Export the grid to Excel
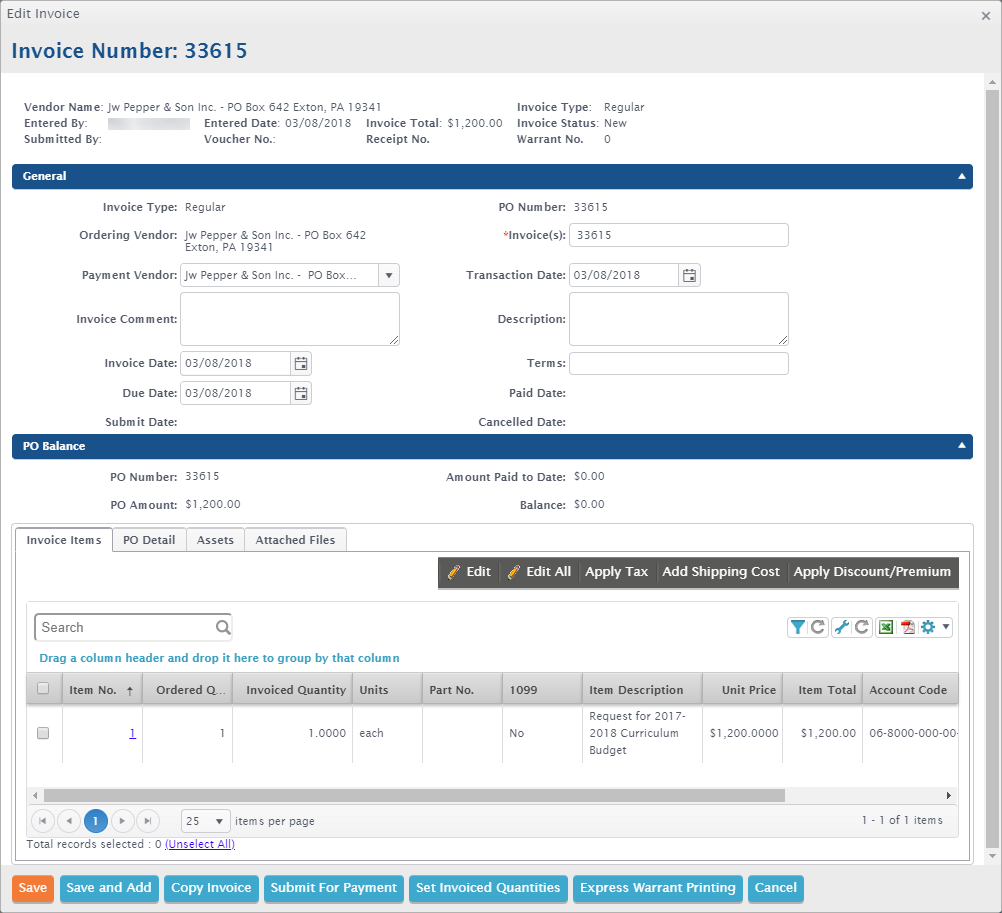 point(886,627)
